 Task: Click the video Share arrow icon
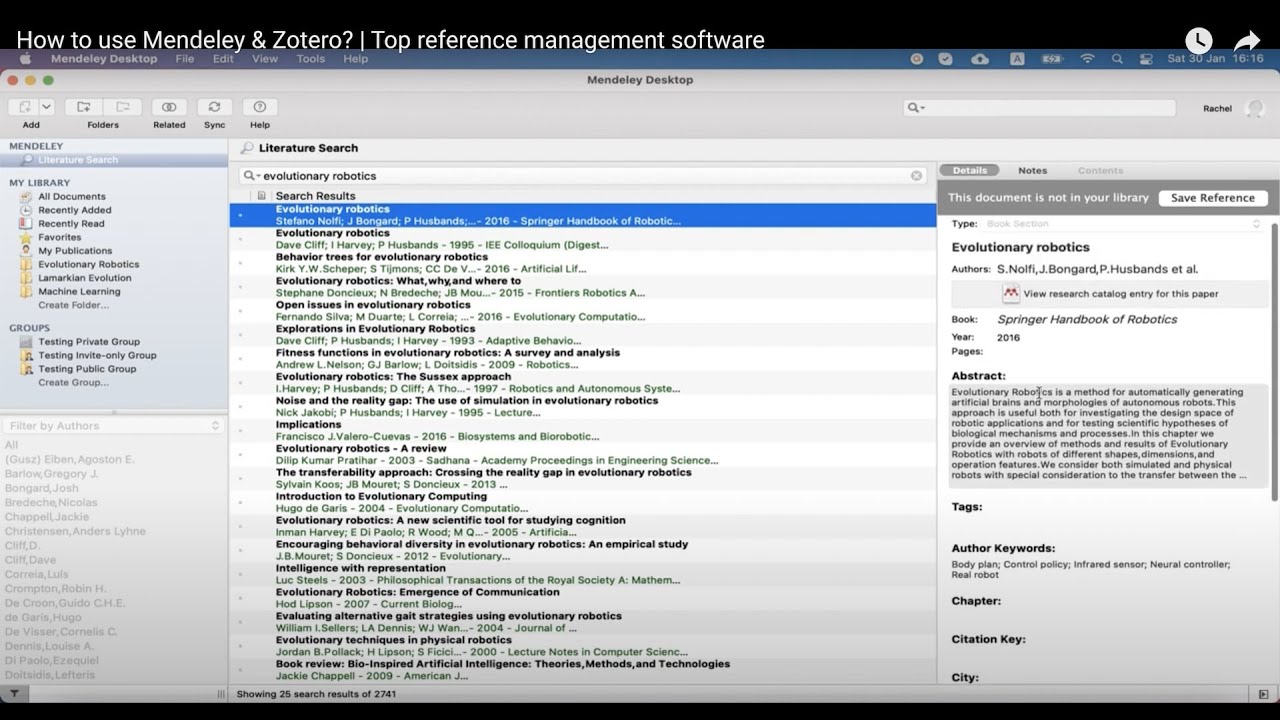[x=1246, y=41]
